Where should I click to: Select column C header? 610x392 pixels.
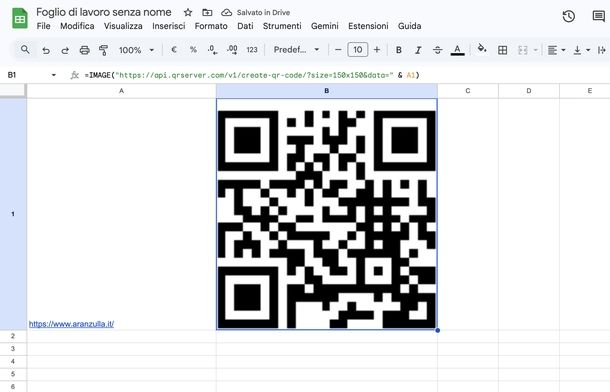pos(468,91)
